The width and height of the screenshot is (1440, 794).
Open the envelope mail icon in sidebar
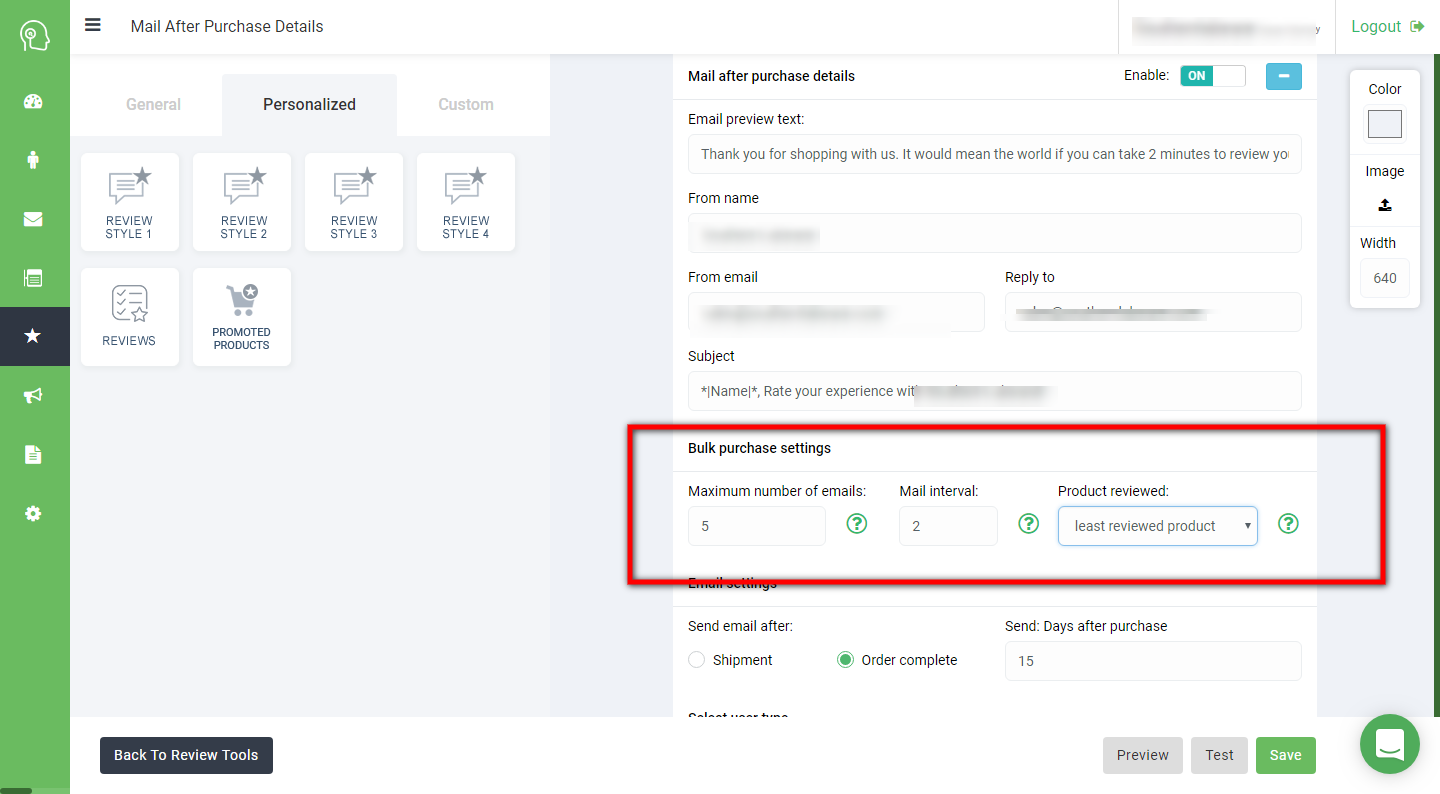coord(33,219)
